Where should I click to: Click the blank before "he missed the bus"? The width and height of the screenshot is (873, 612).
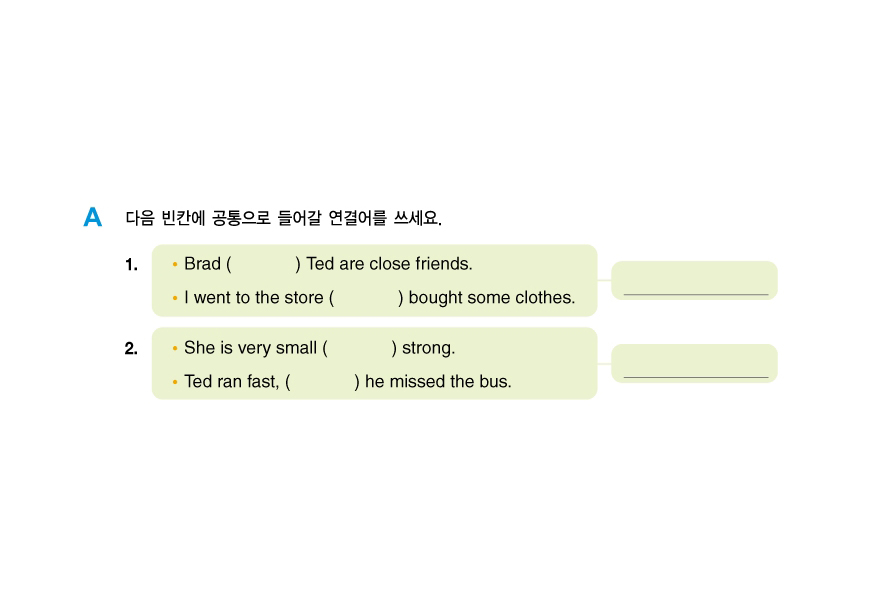[x=322, y=382]
